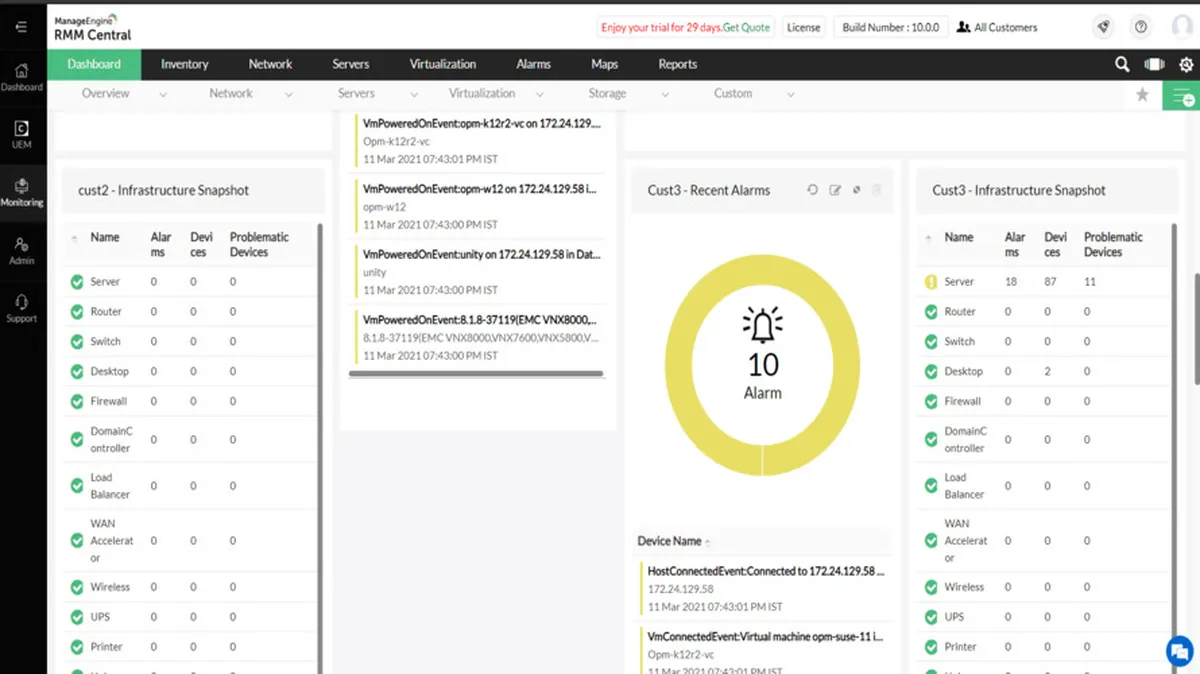Click the Cust3 Recent Alarms expand icon
Viewport: 1200px width, 674px height.
(x=857, y=190)
